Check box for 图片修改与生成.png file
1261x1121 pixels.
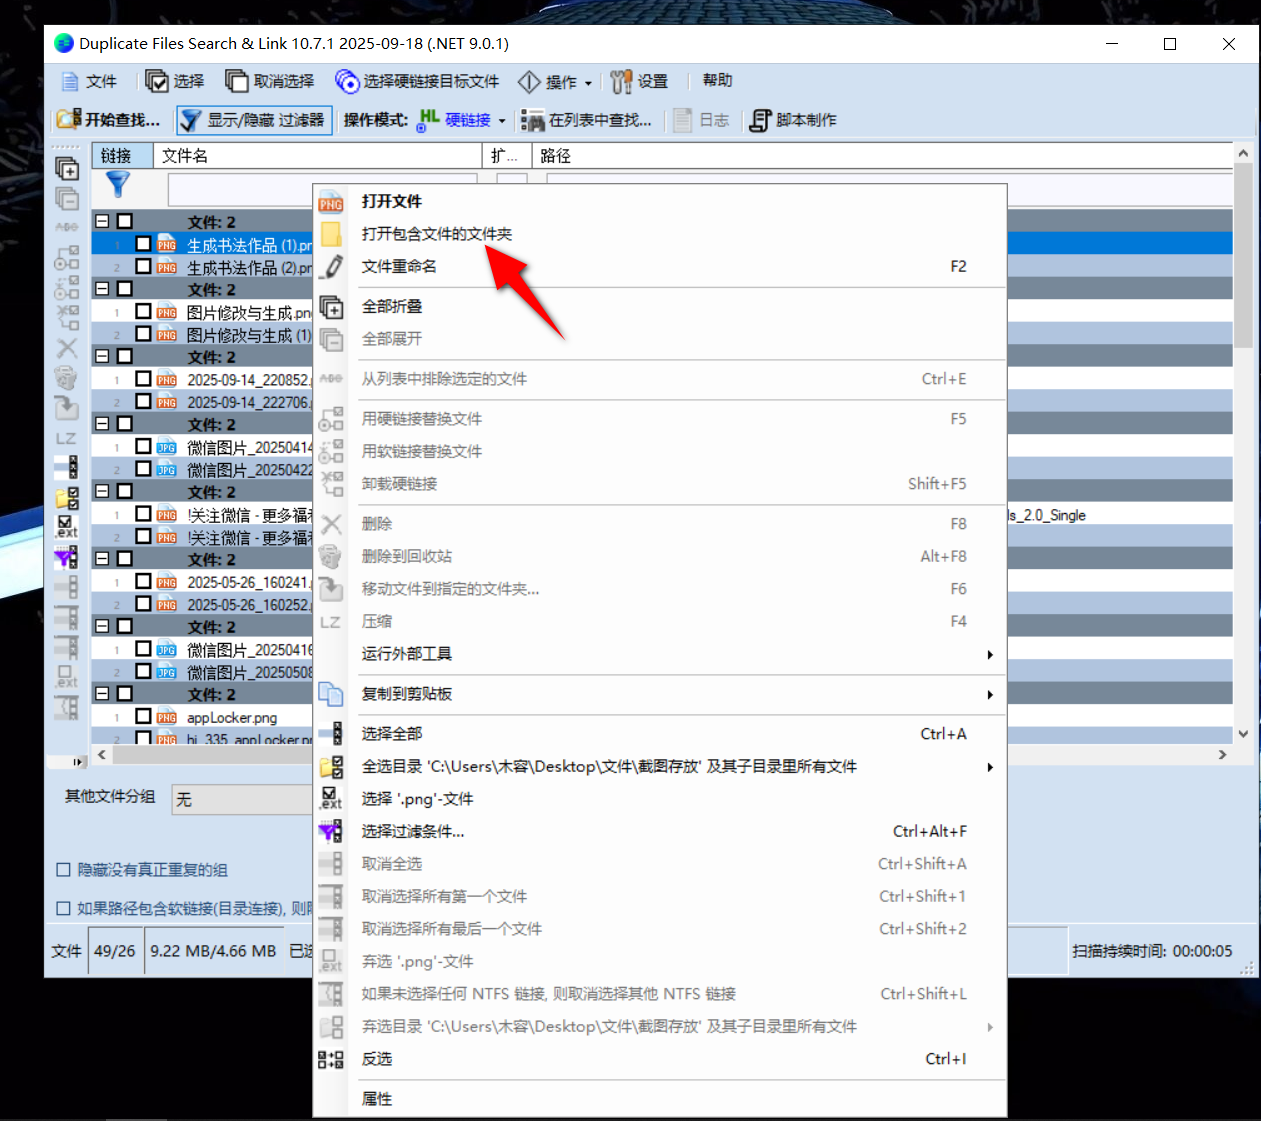(x=143, y=312)
